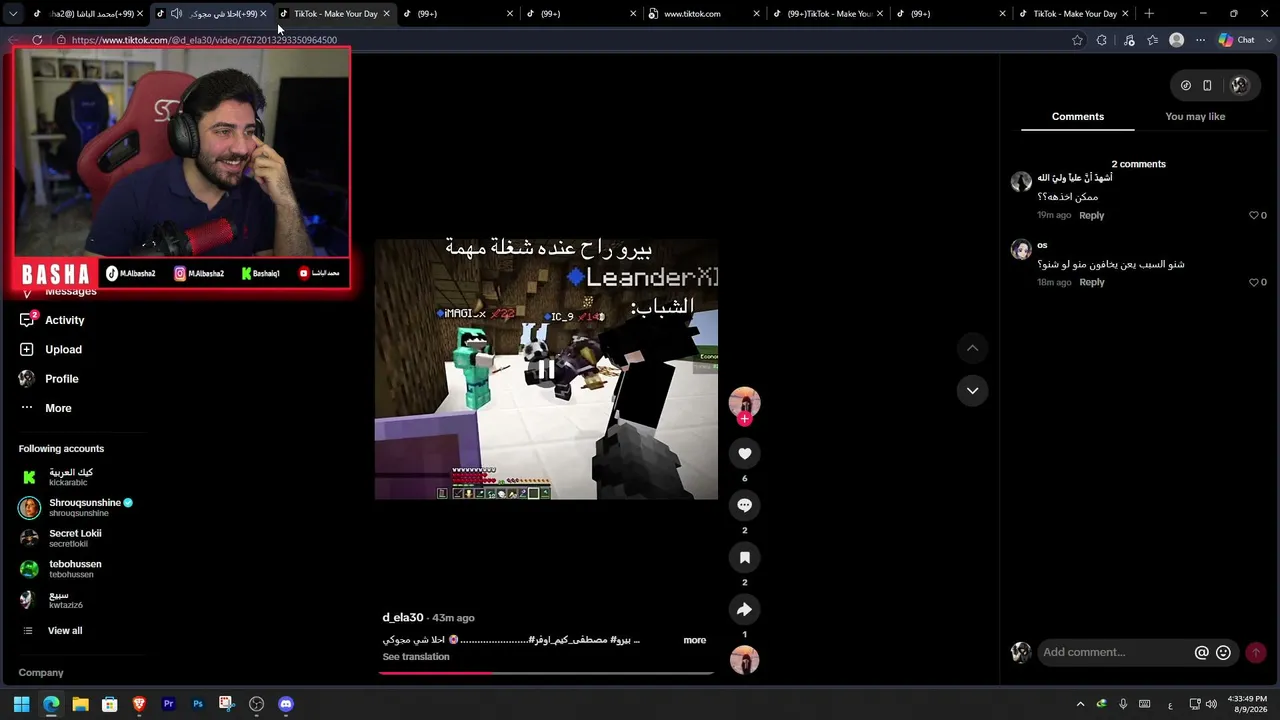Show hidden system tray icons
This screenshot has width=1280, height=720.
pos(1080,704)
